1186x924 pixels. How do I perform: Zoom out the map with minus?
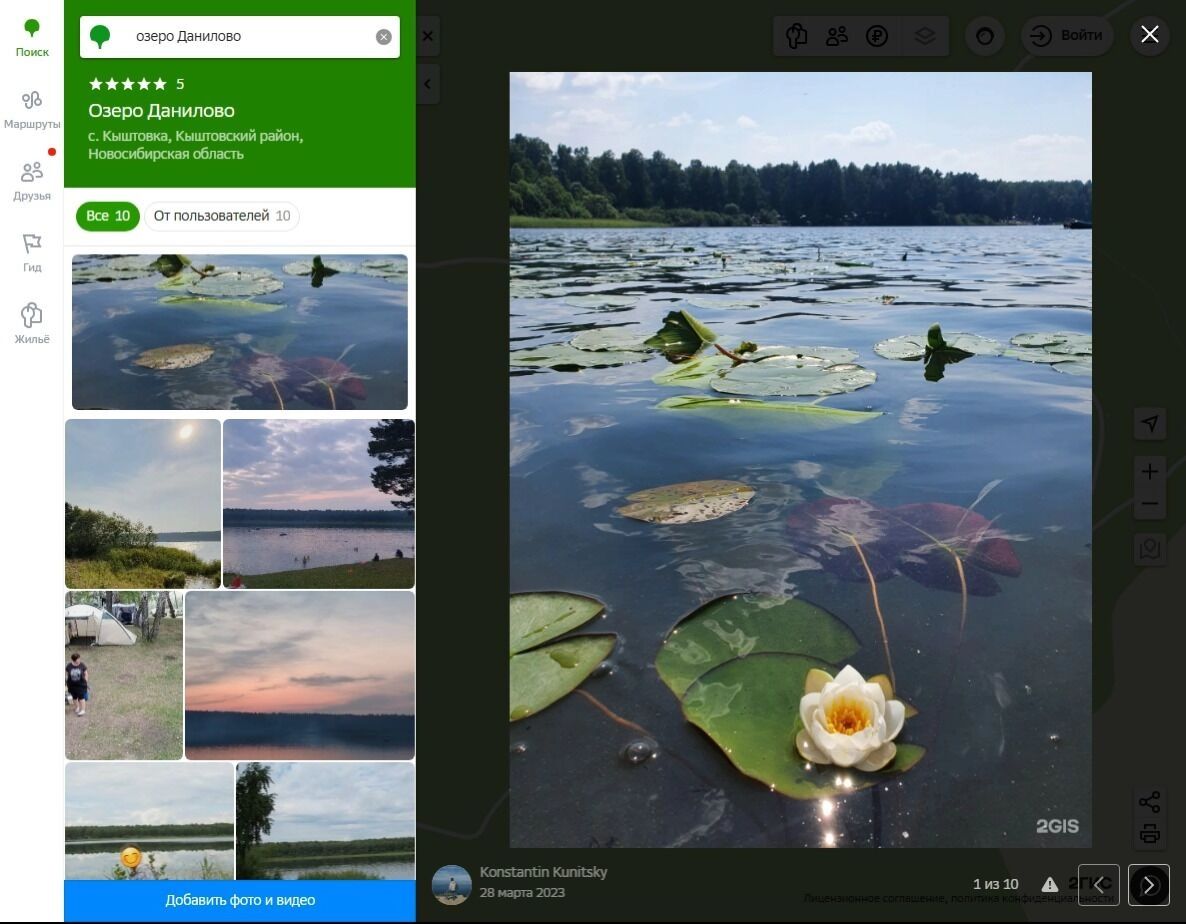[1150, 504]
